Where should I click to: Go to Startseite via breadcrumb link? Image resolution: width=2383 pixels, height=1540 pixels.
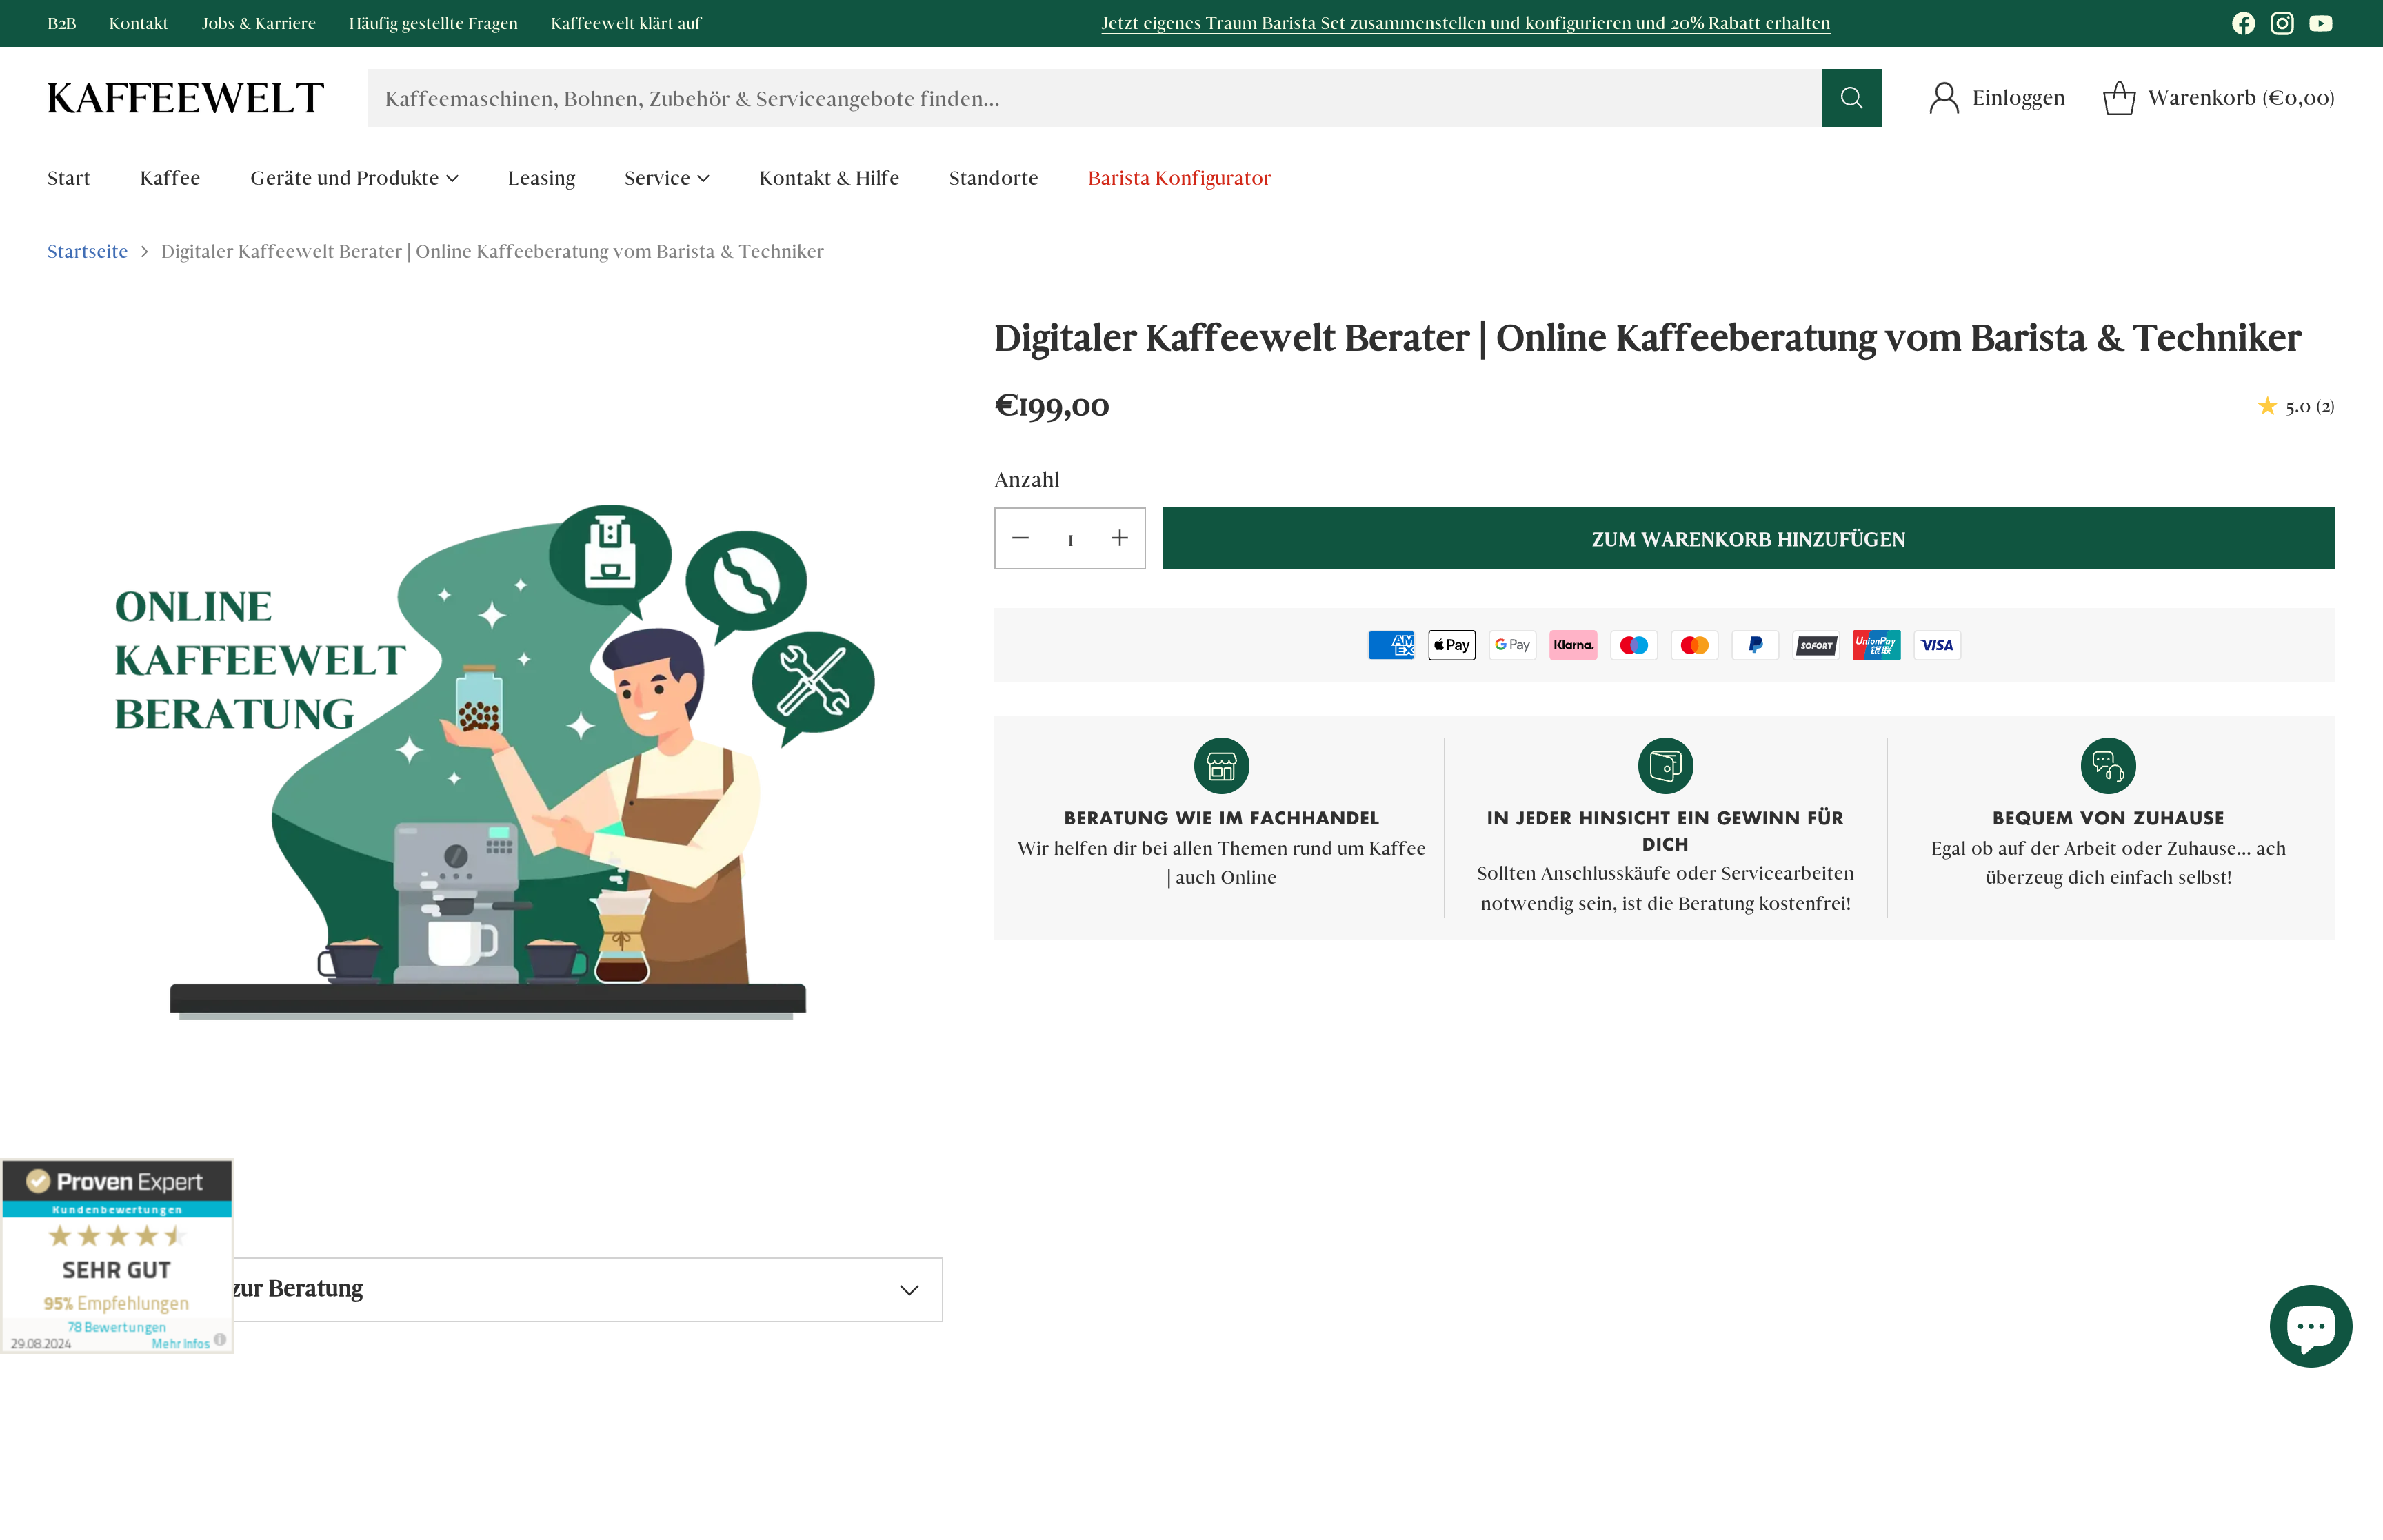coord(87,251)
